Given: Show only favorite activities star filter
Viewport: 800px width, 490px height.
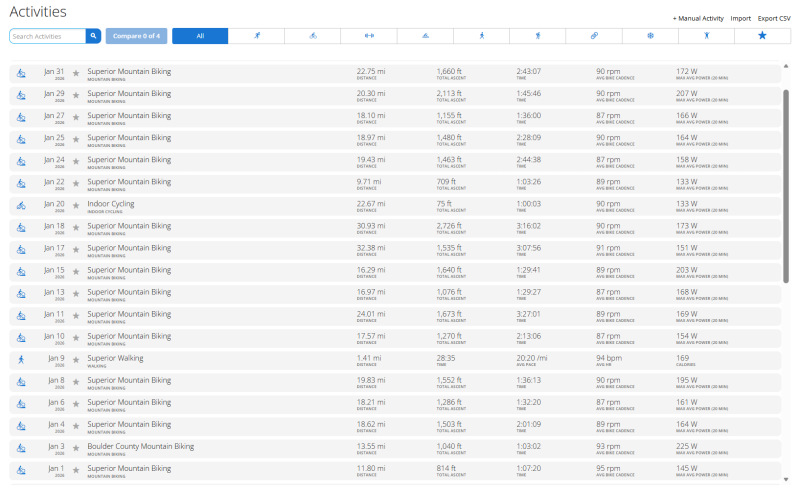Looking at the screenshot, I should (762, 36).
